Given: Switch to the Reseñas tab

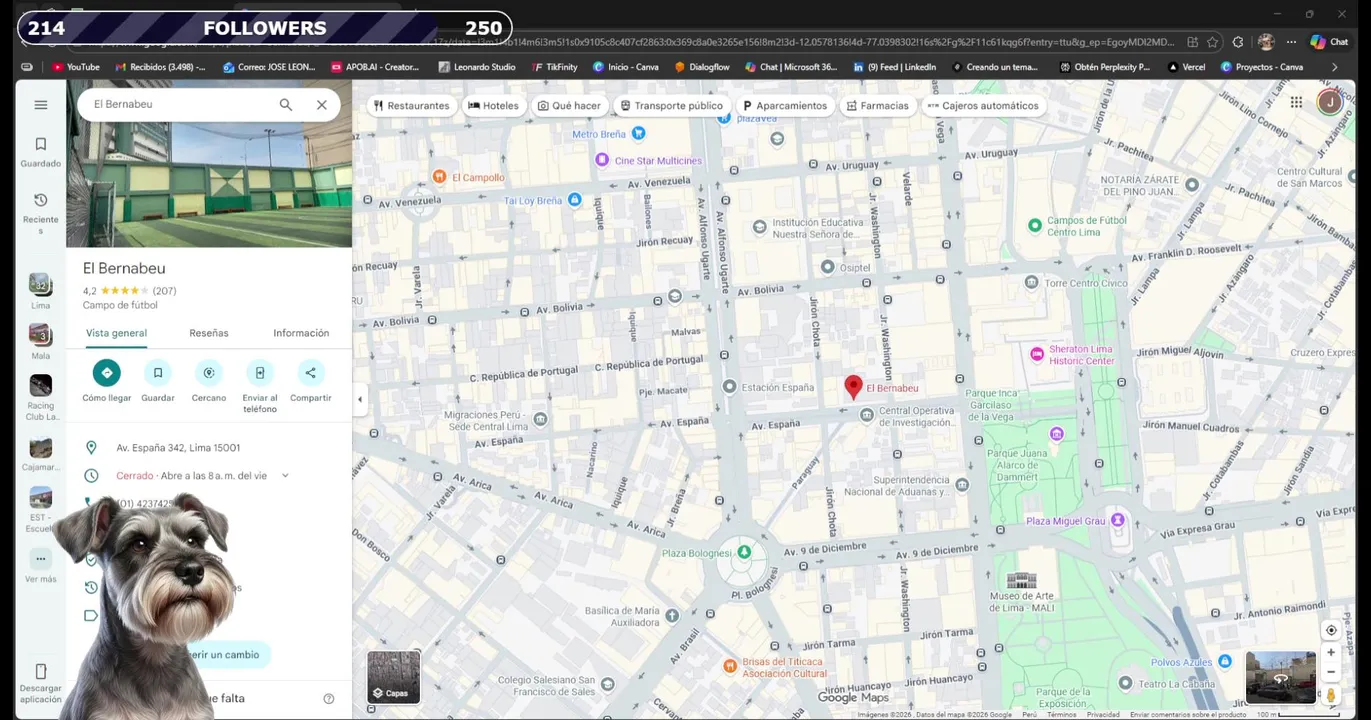Looking at the screenshot, I should (209, 333).
